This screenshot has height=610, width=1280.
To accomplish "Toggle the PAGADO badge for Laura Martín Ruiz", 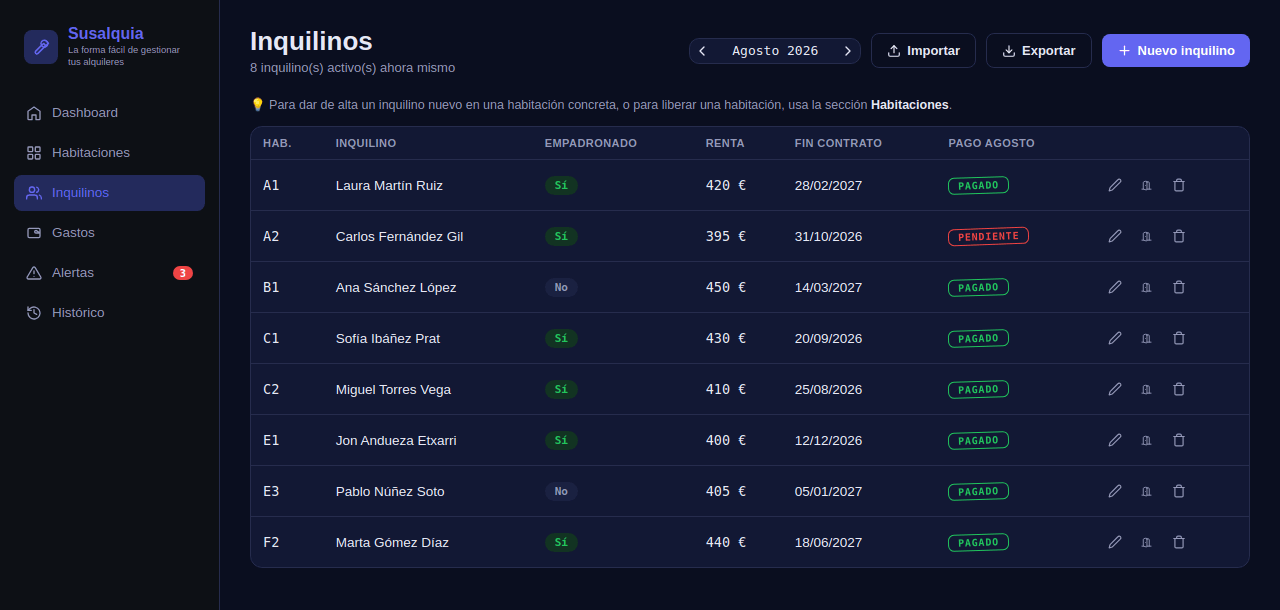I will click(x=978, y=185).
